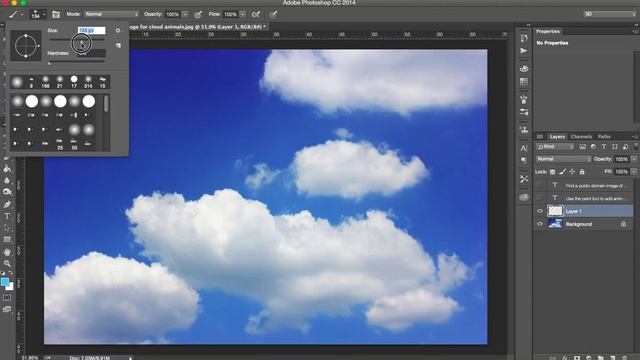640x360 pixels.
Task: Switch to the Layers tab
Action: pos(557,137)
